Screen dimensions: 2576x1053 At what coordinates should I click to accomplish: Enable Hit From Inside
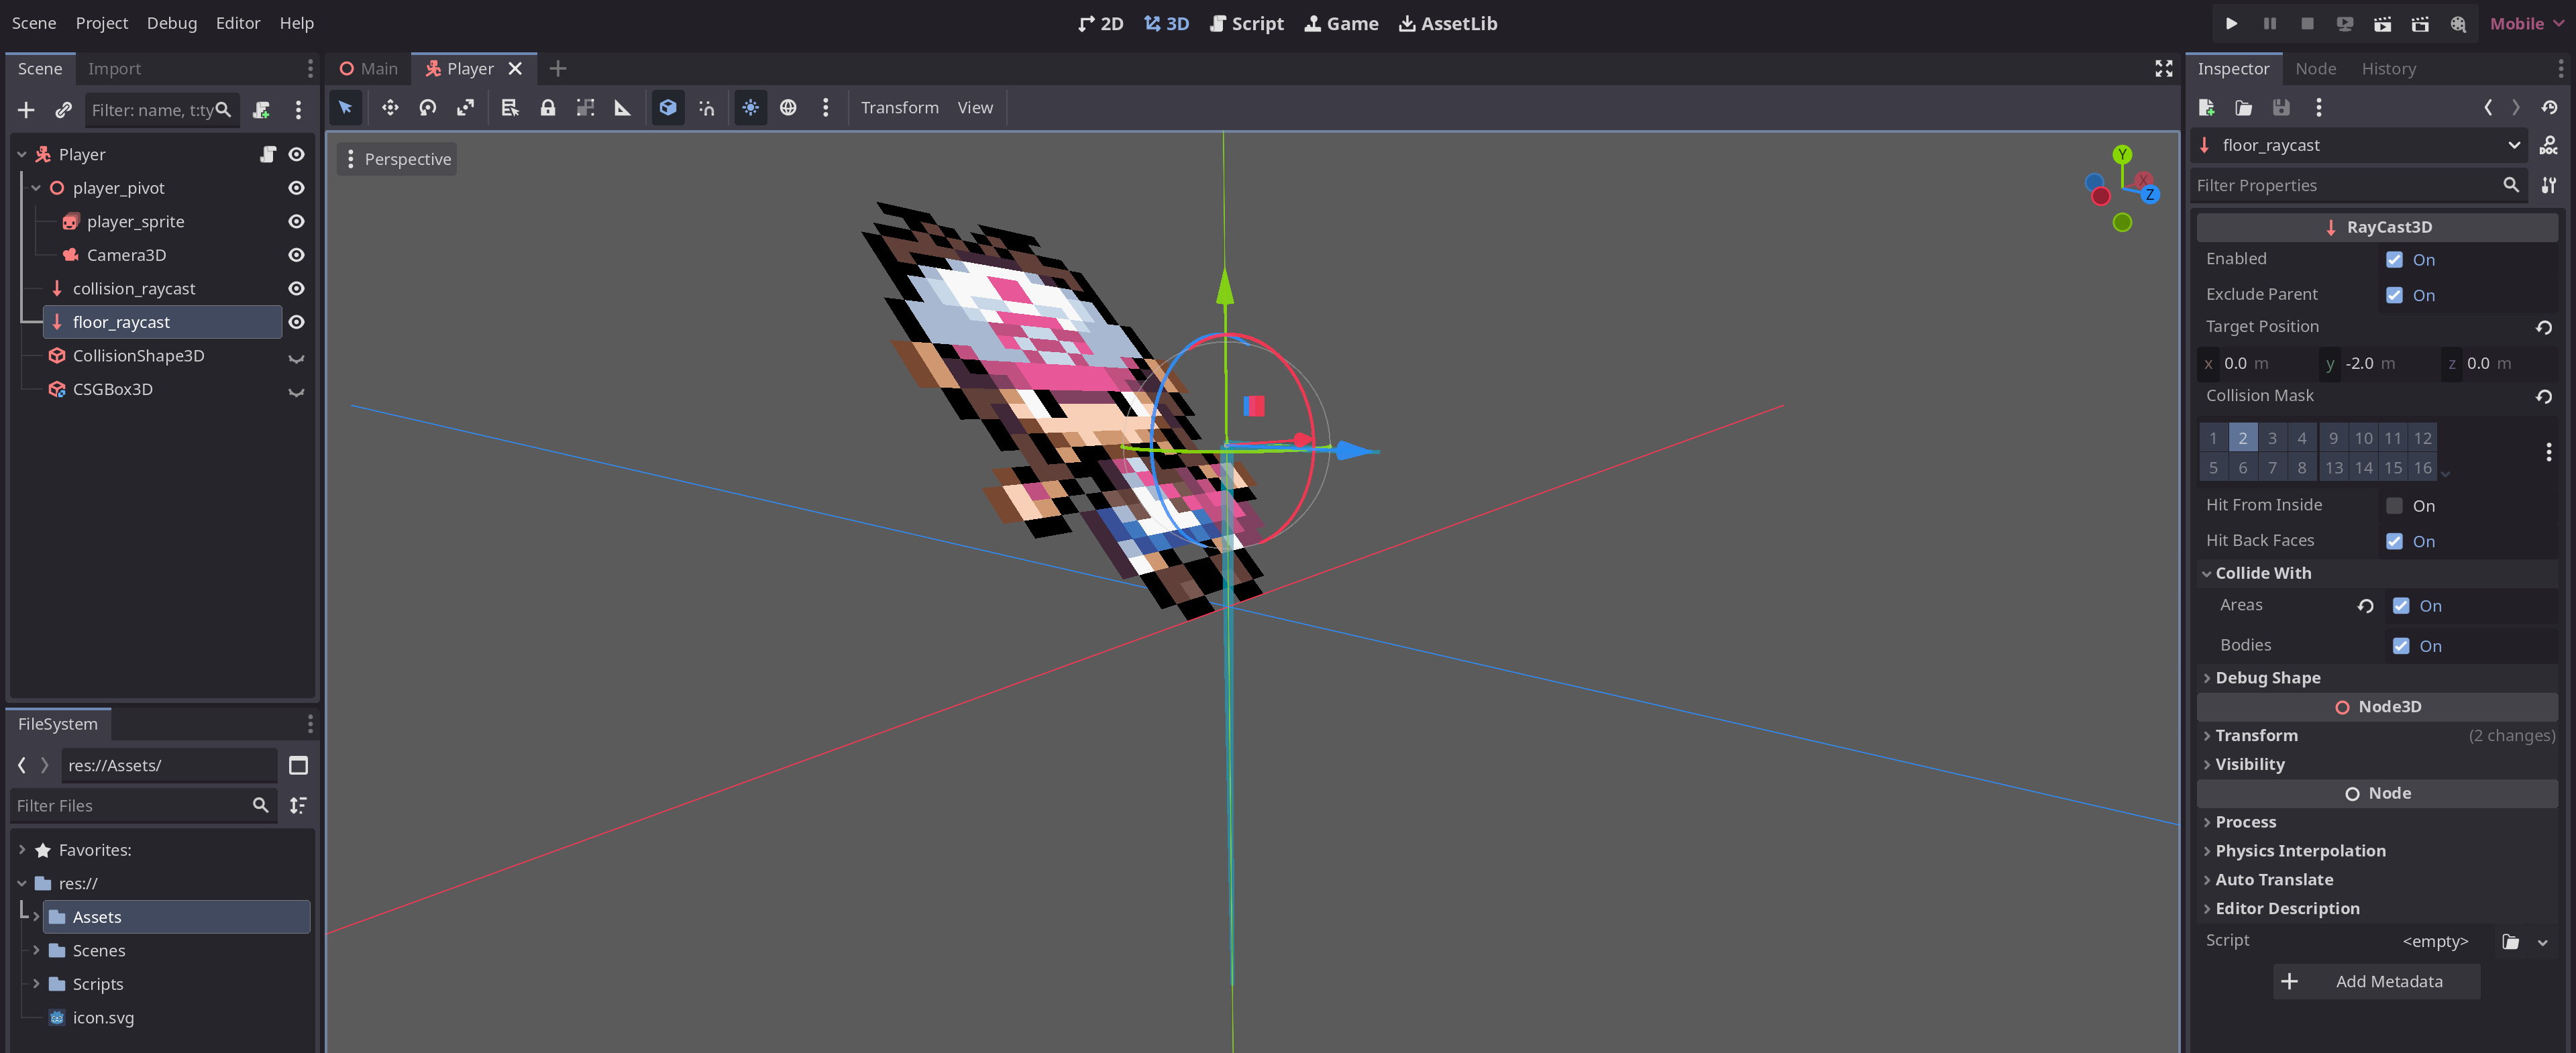coord(2394,506)
